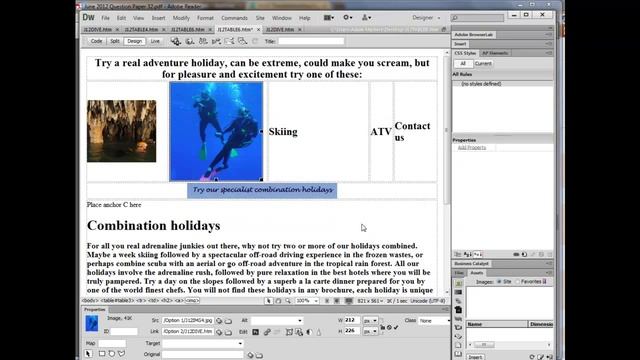This screenshot has width=640, height=360.
Task: Click the <body> tag in tag selector
Action: tap(89, 301)
